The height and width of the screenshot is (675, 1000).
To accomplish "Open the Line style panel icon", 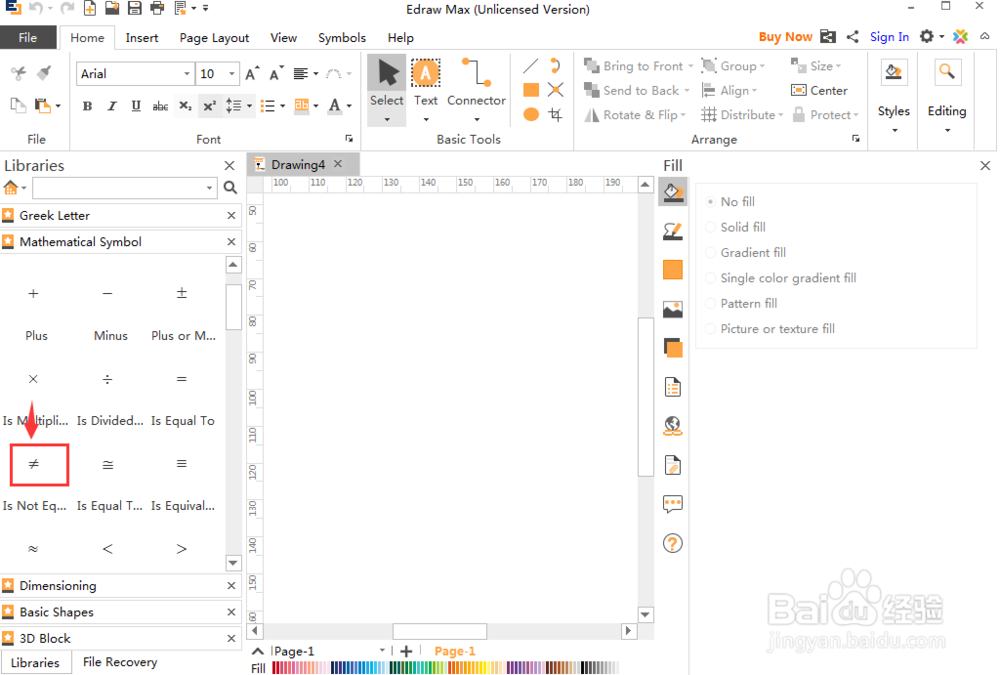I will 673,231.
